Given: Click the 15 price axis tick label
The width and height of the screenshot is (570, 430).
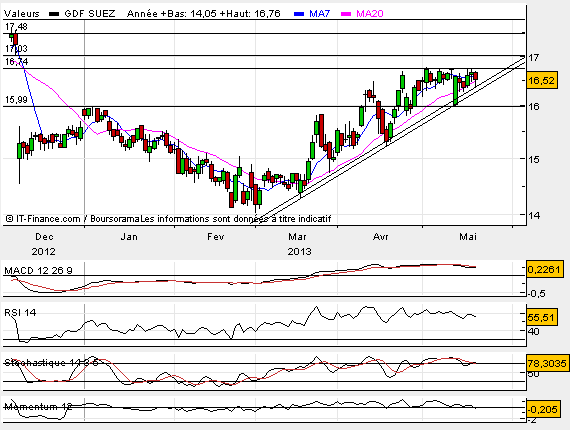Looking at the screenshot, I should (x=534, y=159).
